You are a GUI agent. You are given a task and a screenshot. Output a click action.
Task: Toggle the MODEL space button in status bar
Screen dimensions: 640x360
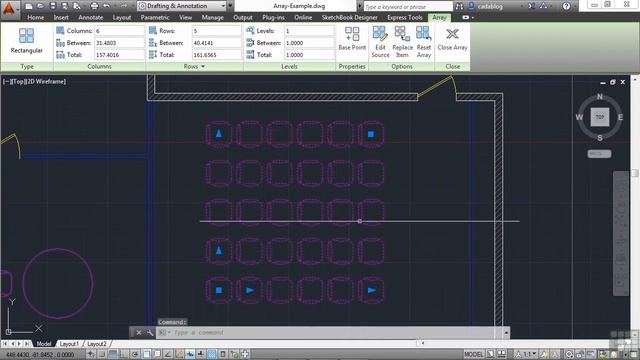click(x=473, y=354)
